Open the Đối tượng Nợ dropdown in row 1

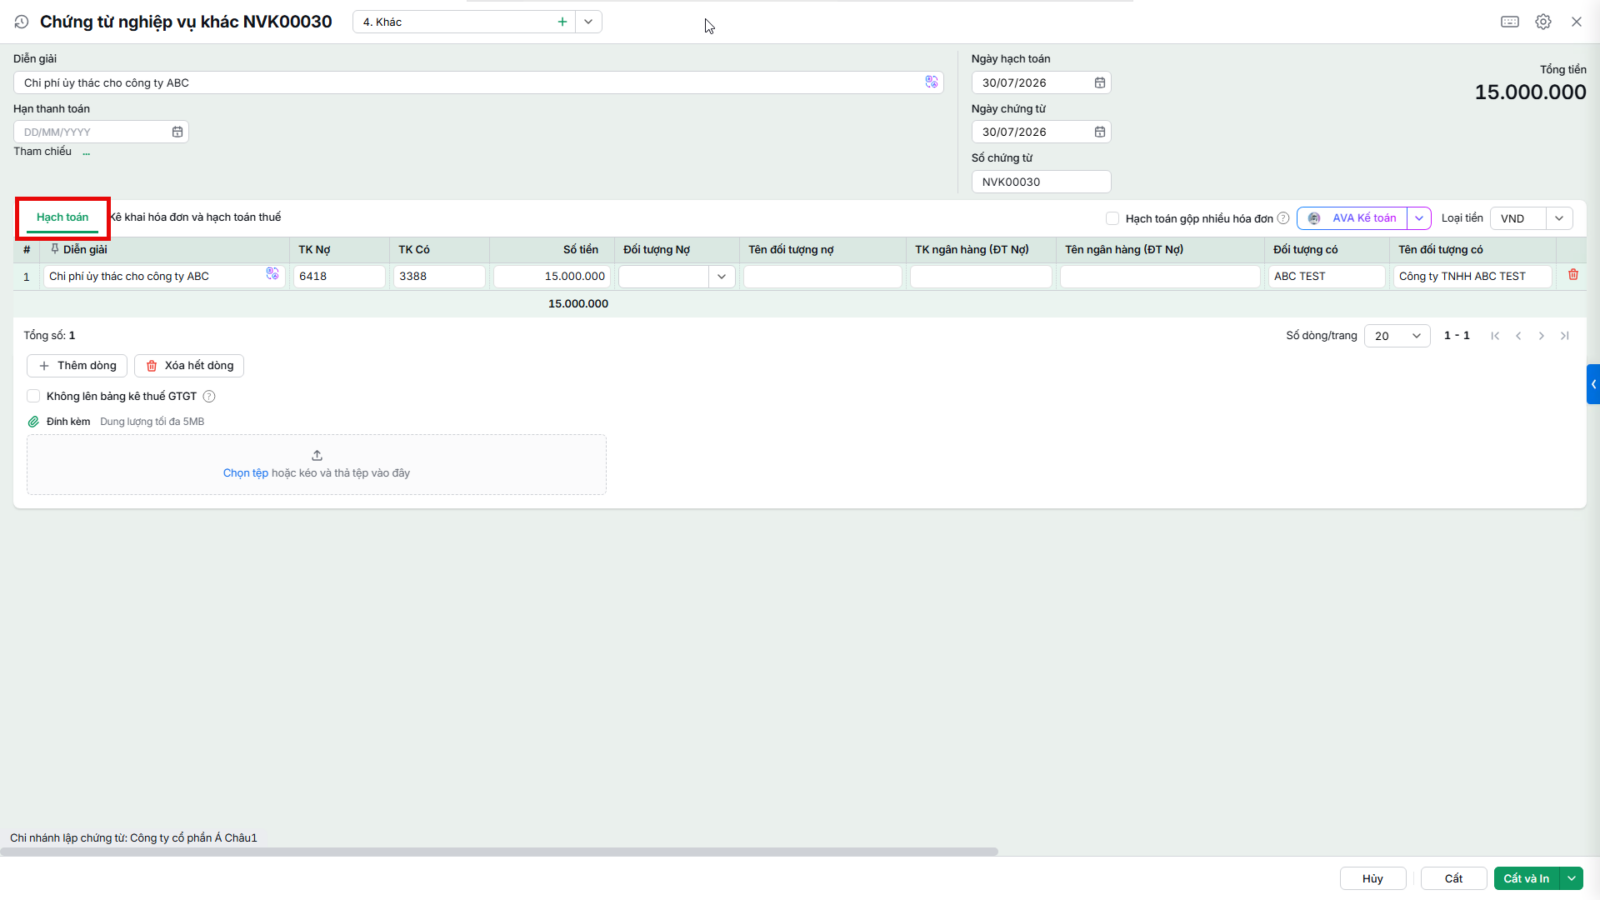point(721,277)
